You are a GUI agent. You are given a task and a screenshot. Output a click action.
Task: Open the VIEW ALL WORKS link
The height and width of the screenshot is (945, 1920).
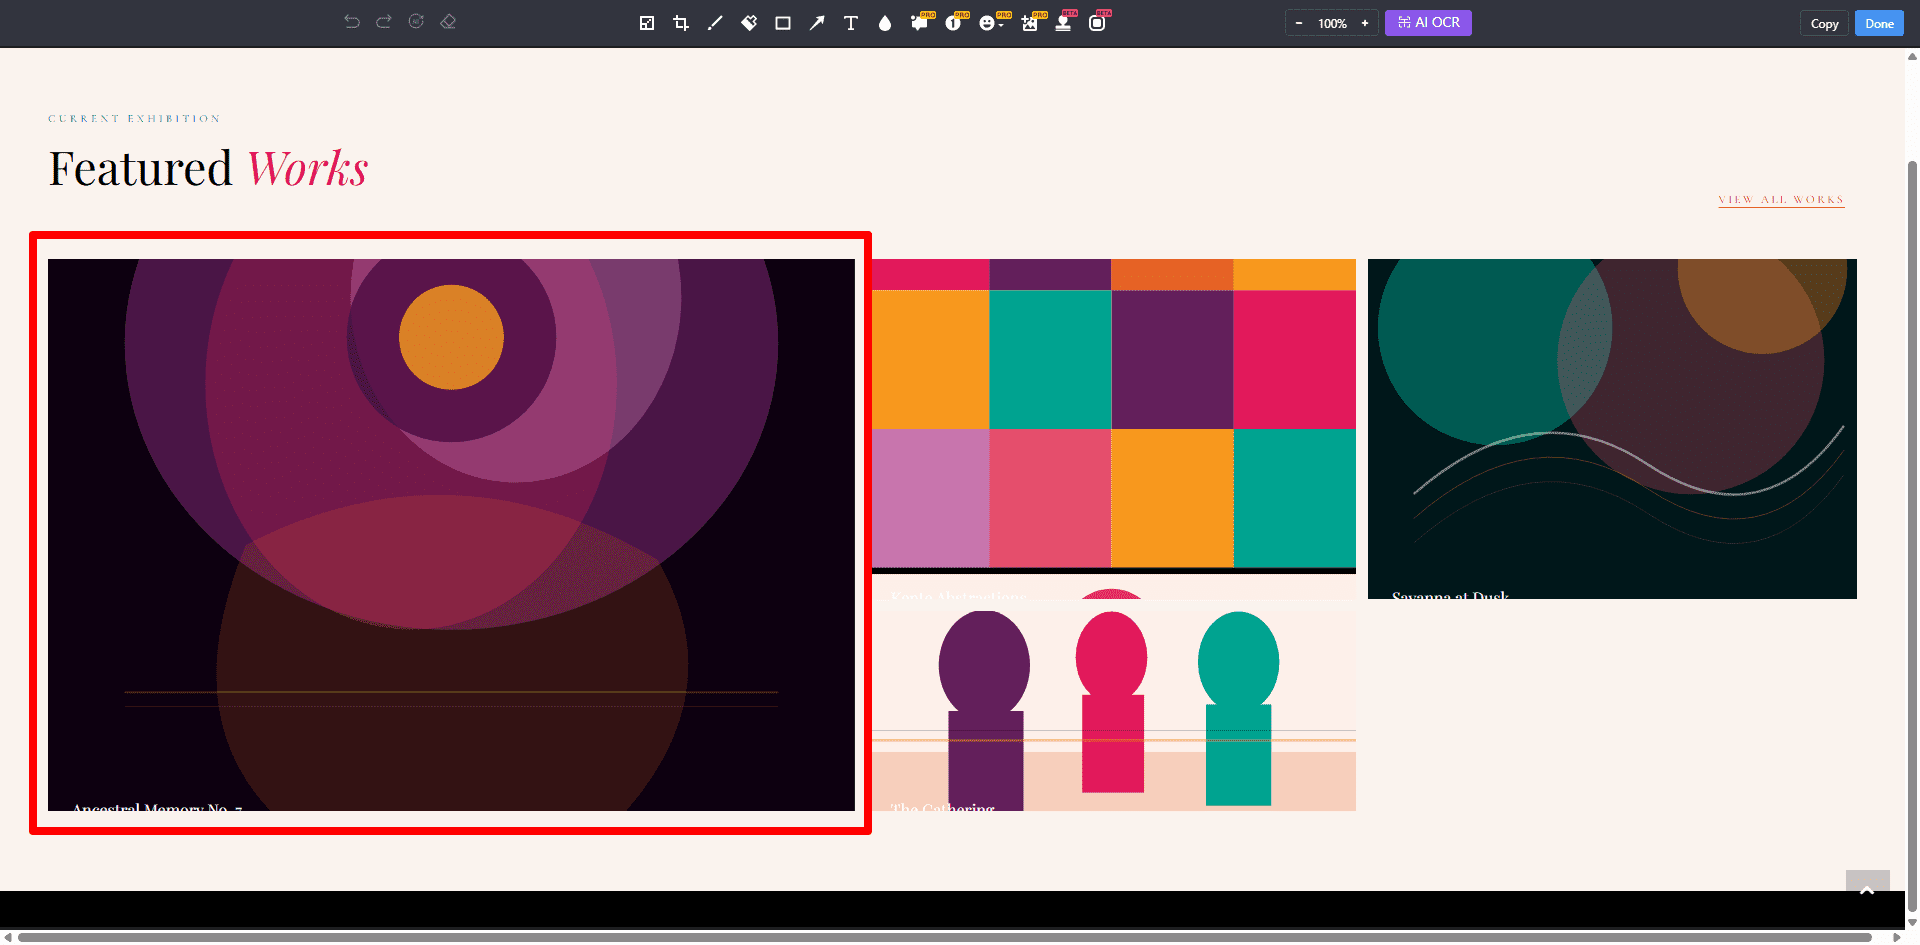point(1781,200)
